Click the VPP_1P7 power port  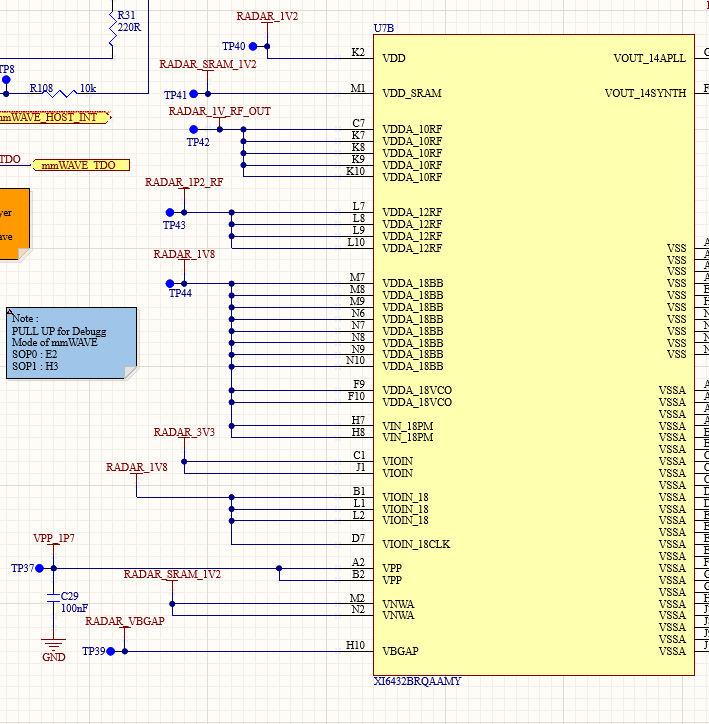54,538
